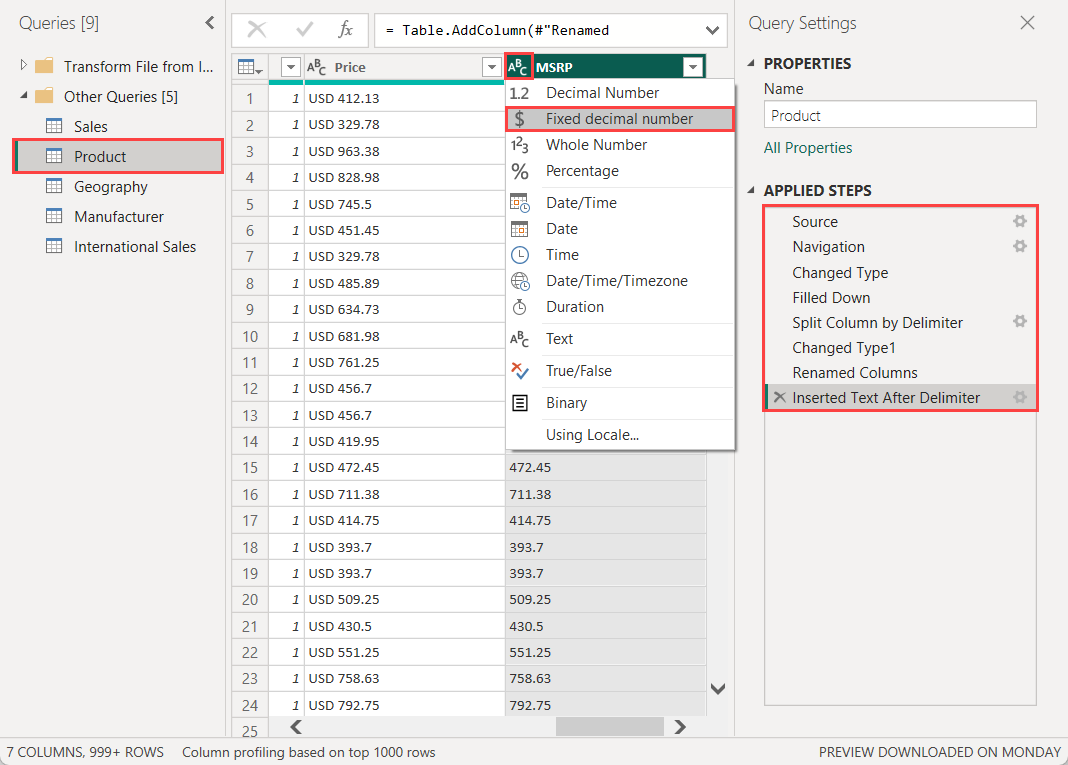Click the horizontal scrollbar thumb
The height and width of the screenshot is (765, 1068).
[610, 727]
